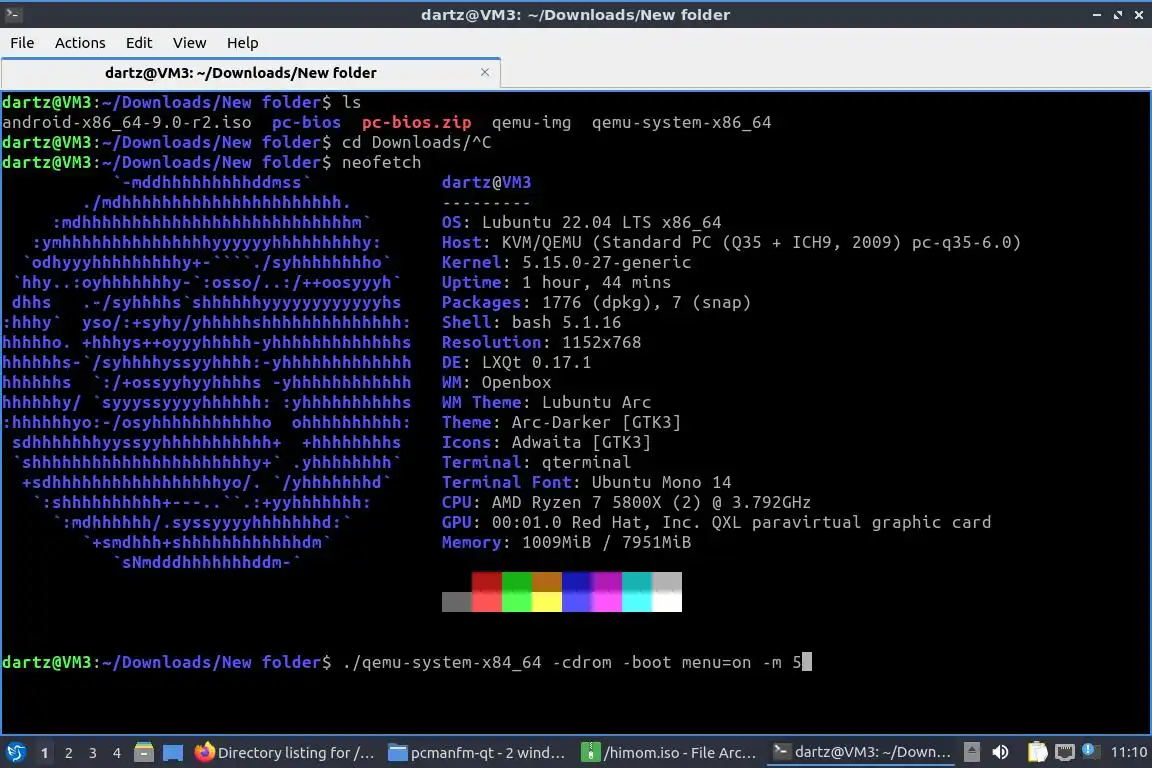1152x768 pixels.
Task: Open the 11:10 clock in the panel
Action: (1128, 752)
